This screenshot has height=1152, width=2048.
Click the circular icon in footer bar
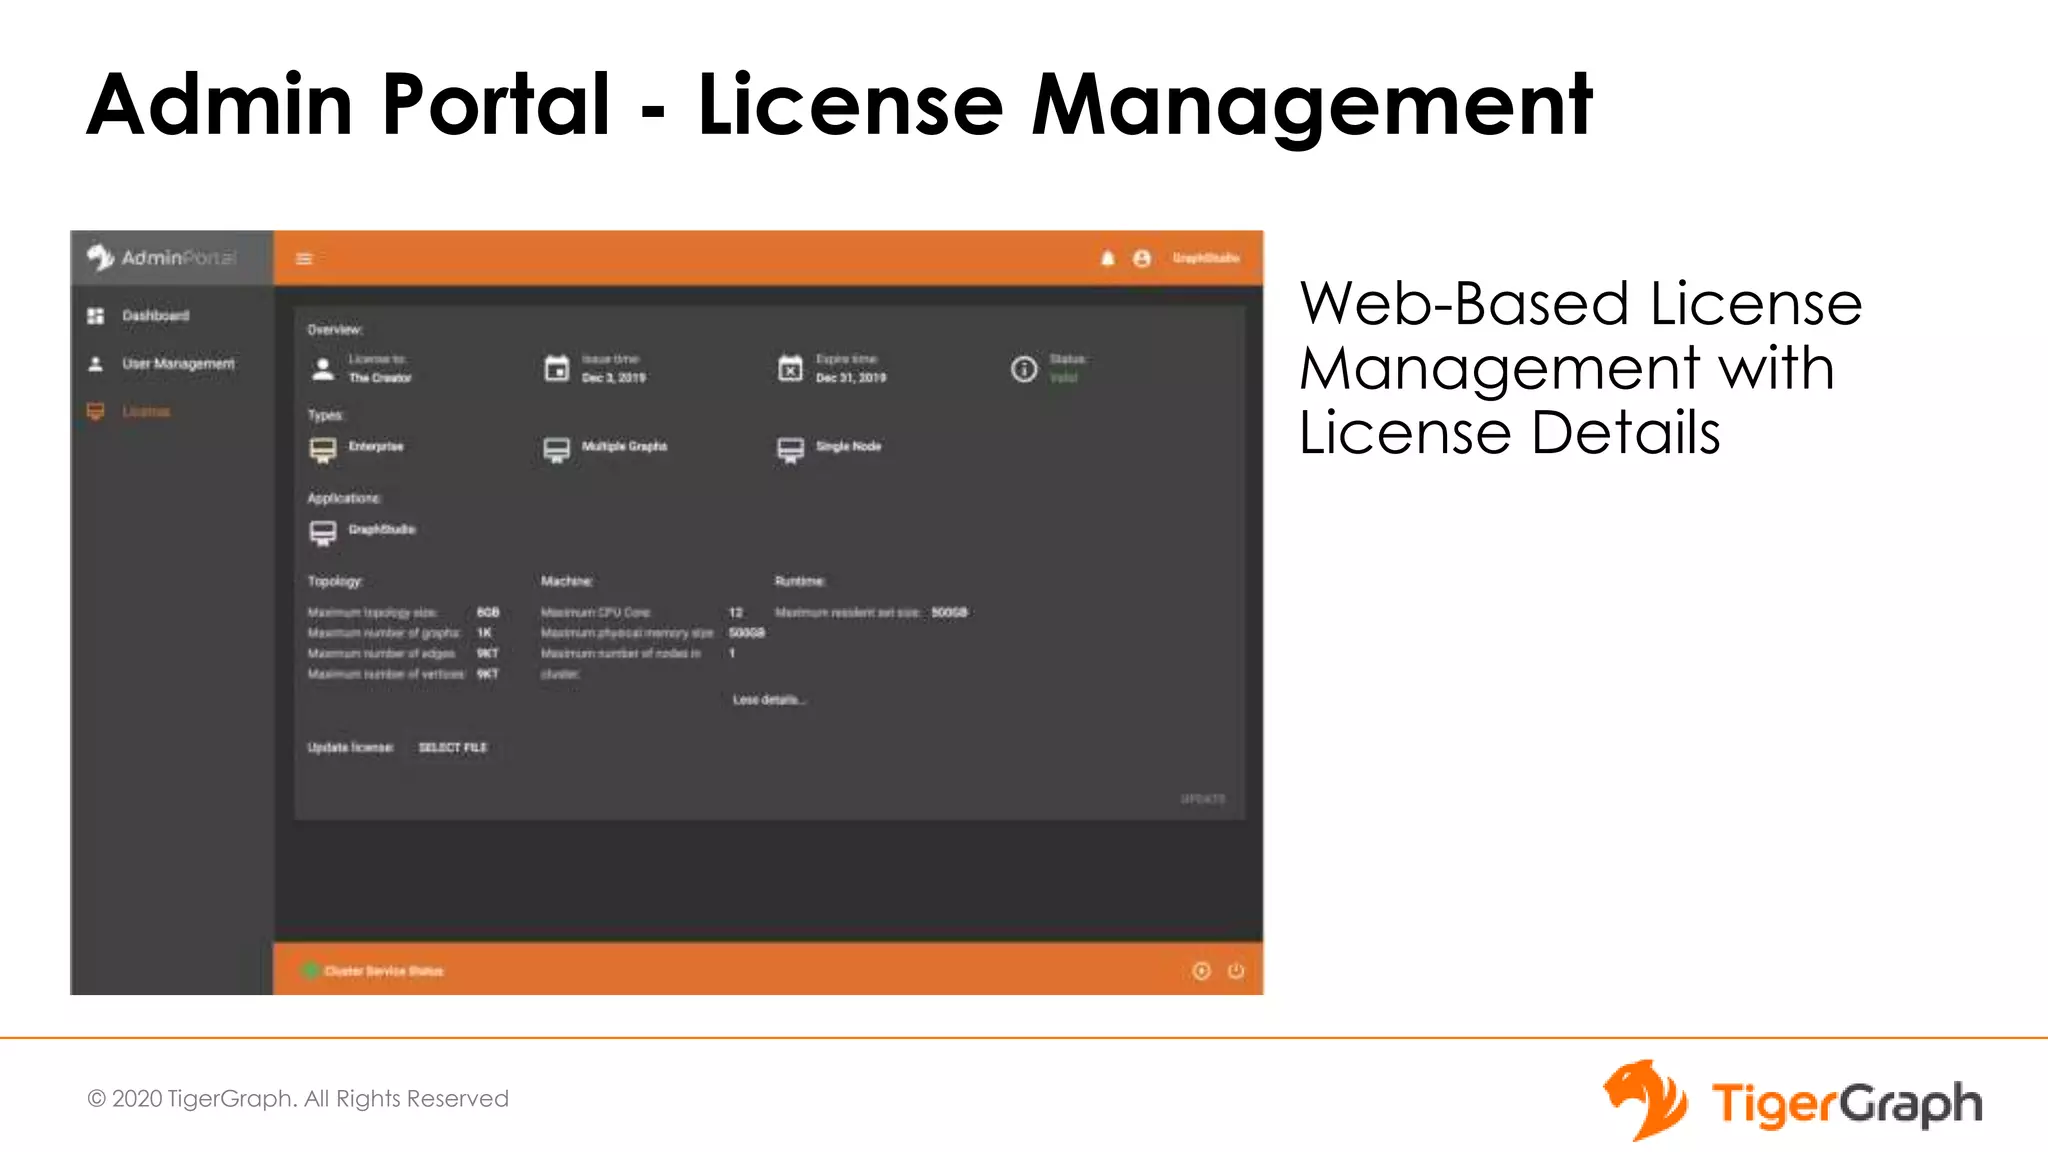1201,971
